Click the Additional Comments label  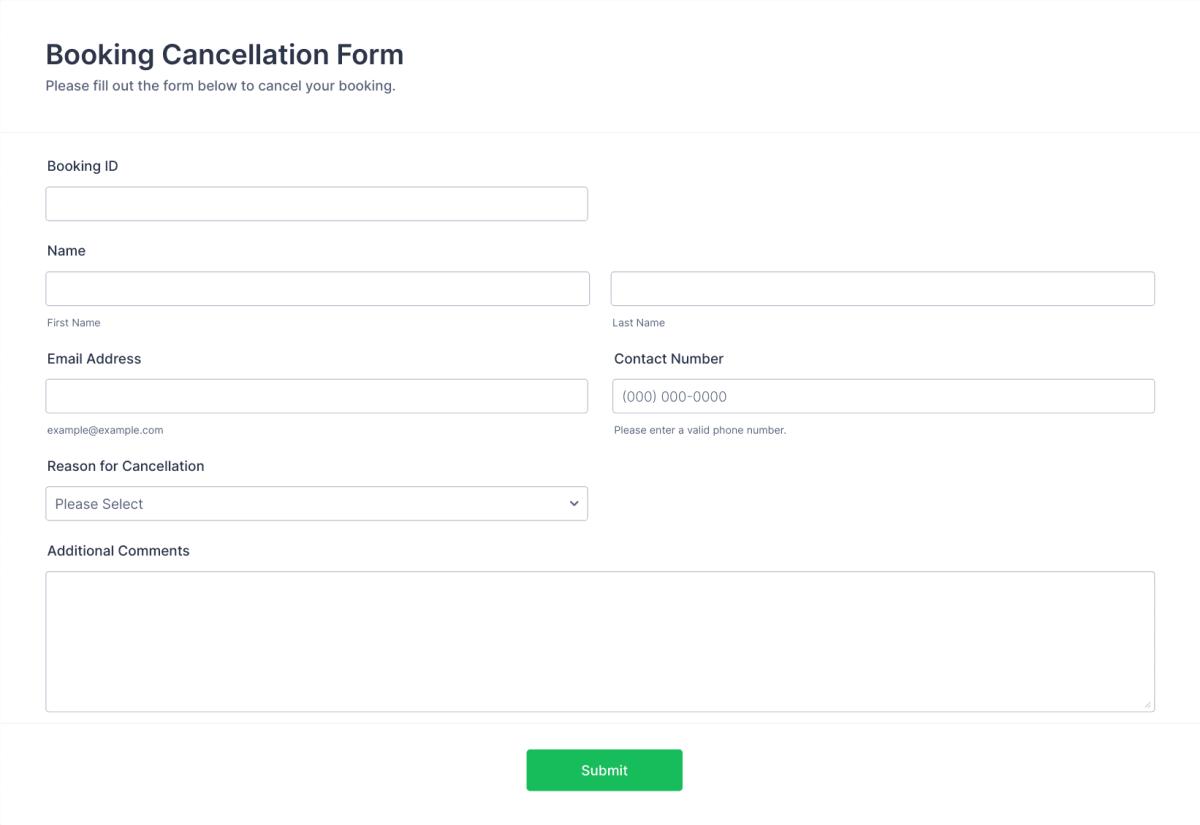point(118,551)
